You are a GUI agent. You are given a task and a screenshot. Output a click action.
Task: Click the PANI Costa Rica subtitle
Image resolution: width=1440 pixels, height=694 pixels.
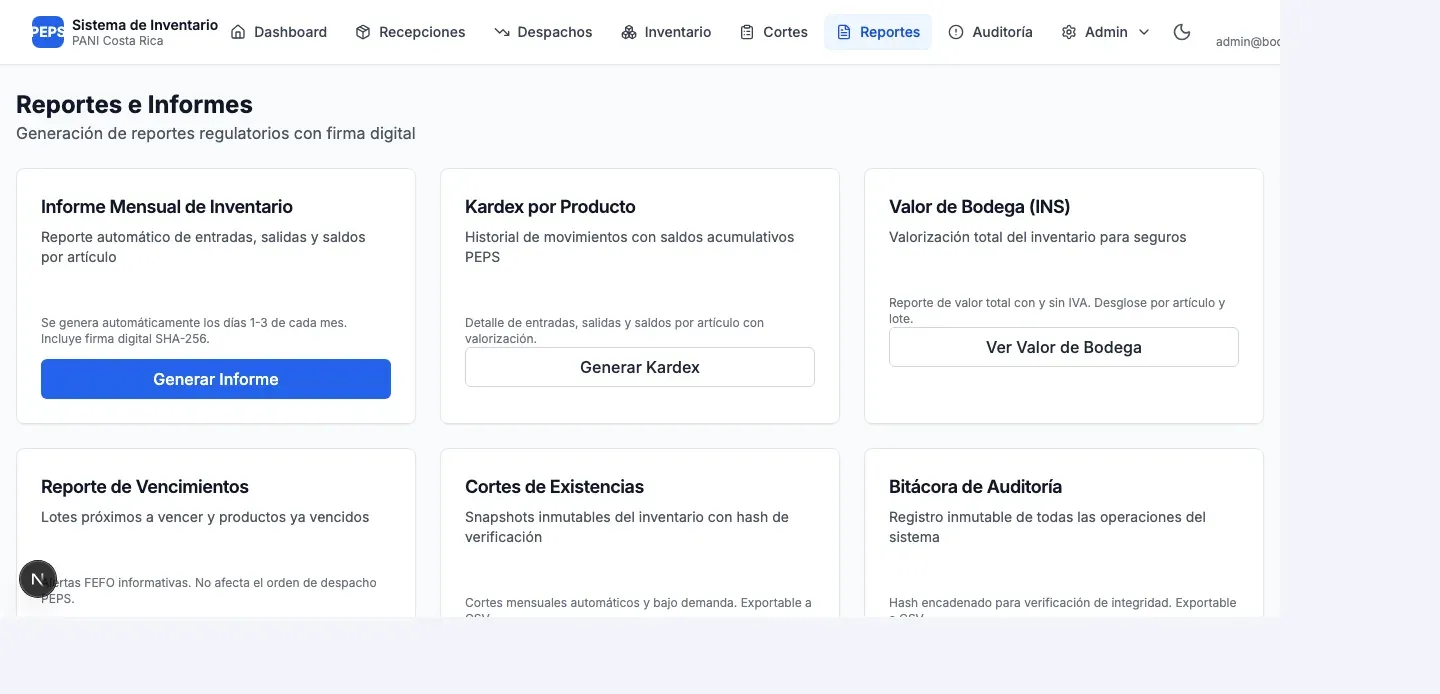coord(117,41)
